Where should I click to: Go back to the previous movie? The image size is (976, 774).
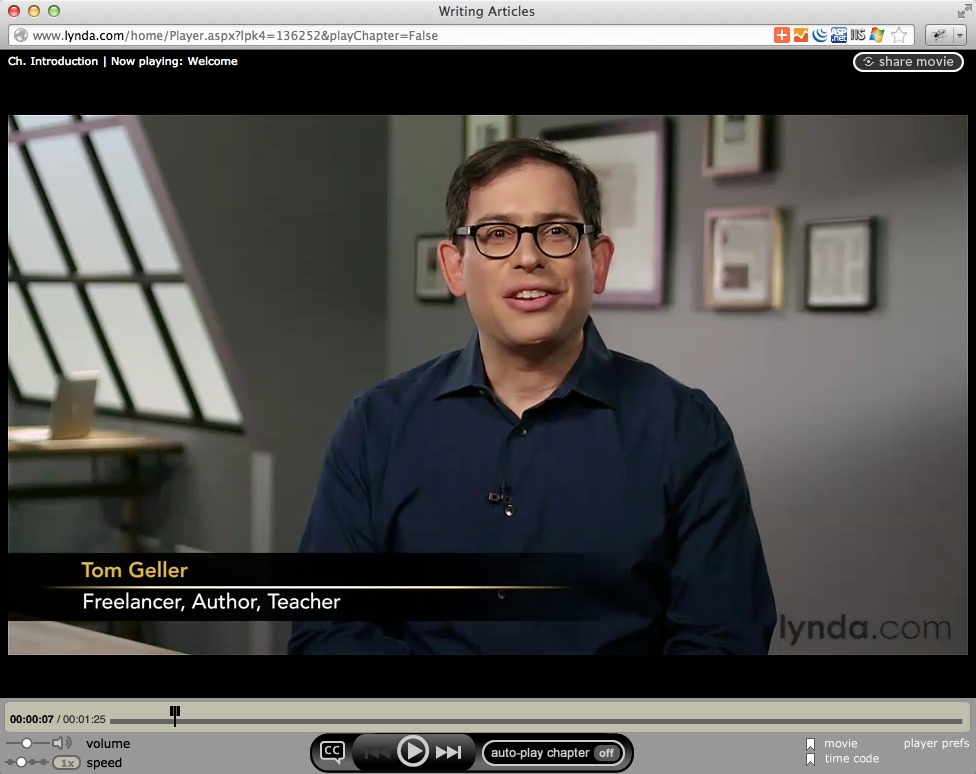(x=377, y=753)
